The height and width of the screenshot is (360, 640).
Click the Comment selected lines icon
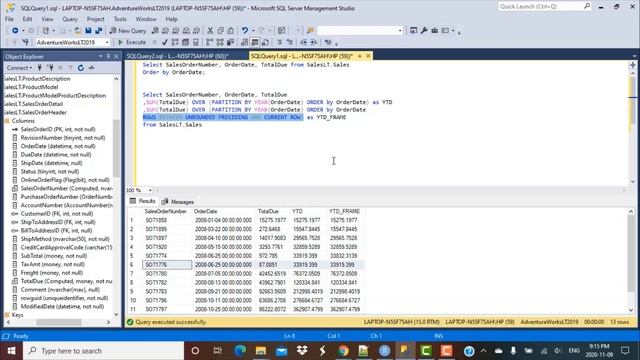click(280, 42)
